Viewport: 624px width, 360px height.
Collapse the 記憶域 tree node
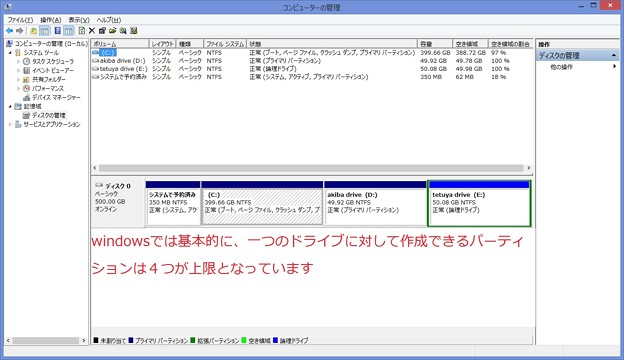coord(10,106)
